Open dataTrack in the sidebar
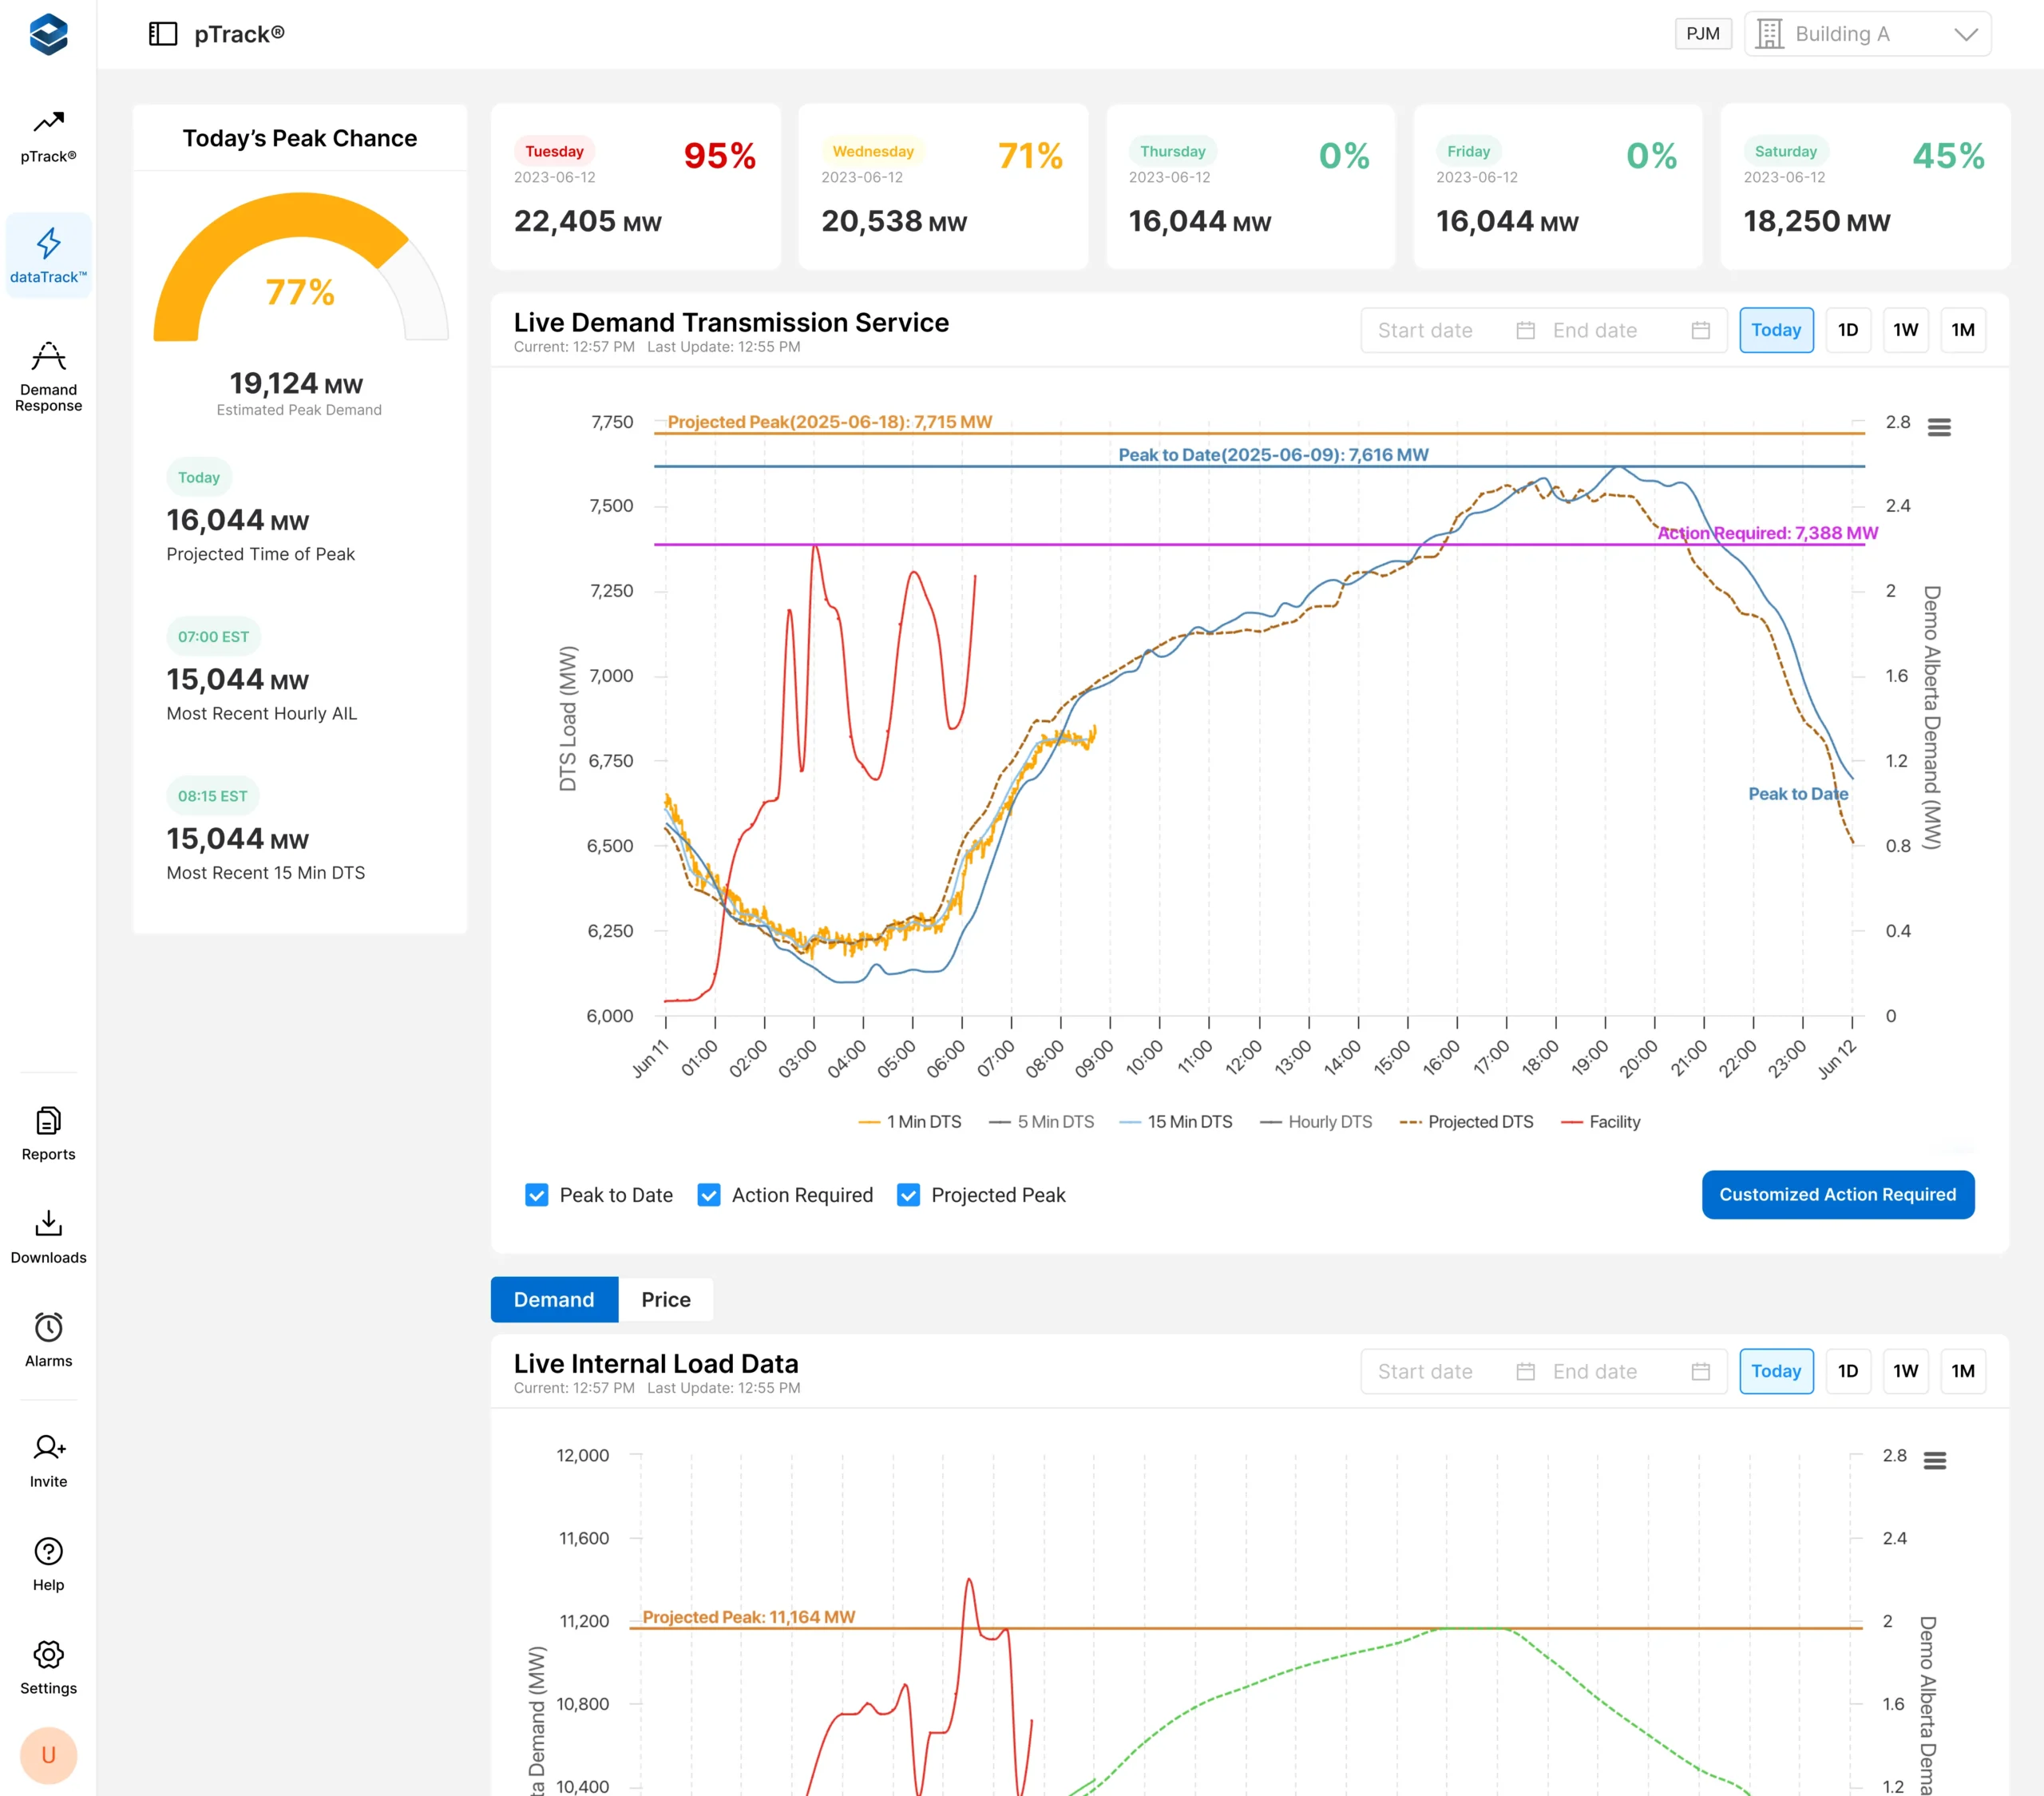Image resolution: width=2044 pixels, height=1796 pixels. 48,255
